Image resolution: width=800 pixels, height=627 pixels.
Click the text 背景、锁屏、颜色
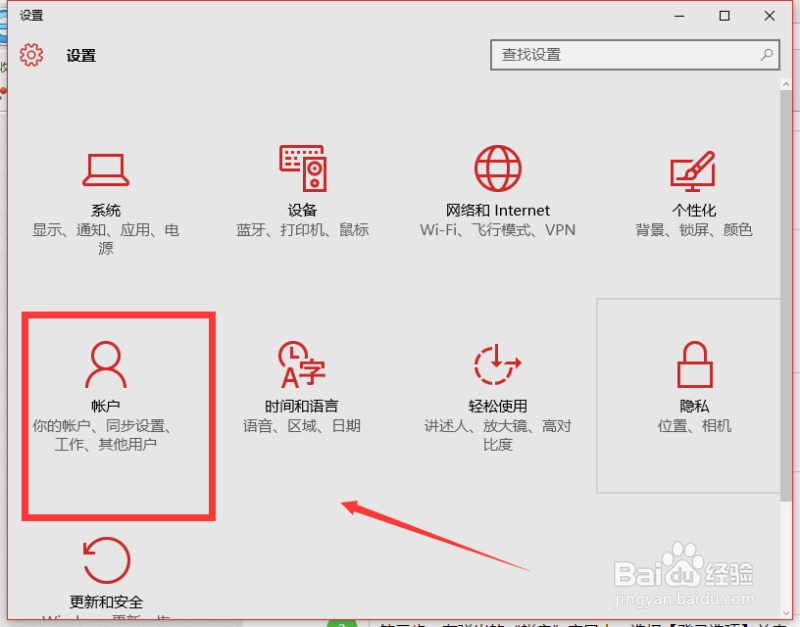click(694, 230)
